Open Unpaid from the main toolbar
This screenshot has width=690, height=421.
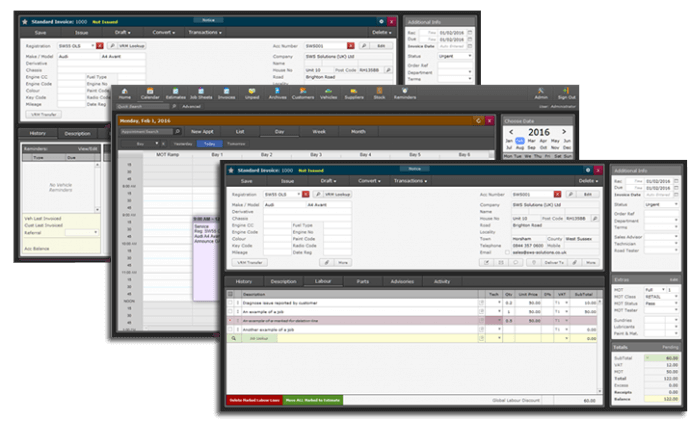pyautogui.click(x=252, y=94)
